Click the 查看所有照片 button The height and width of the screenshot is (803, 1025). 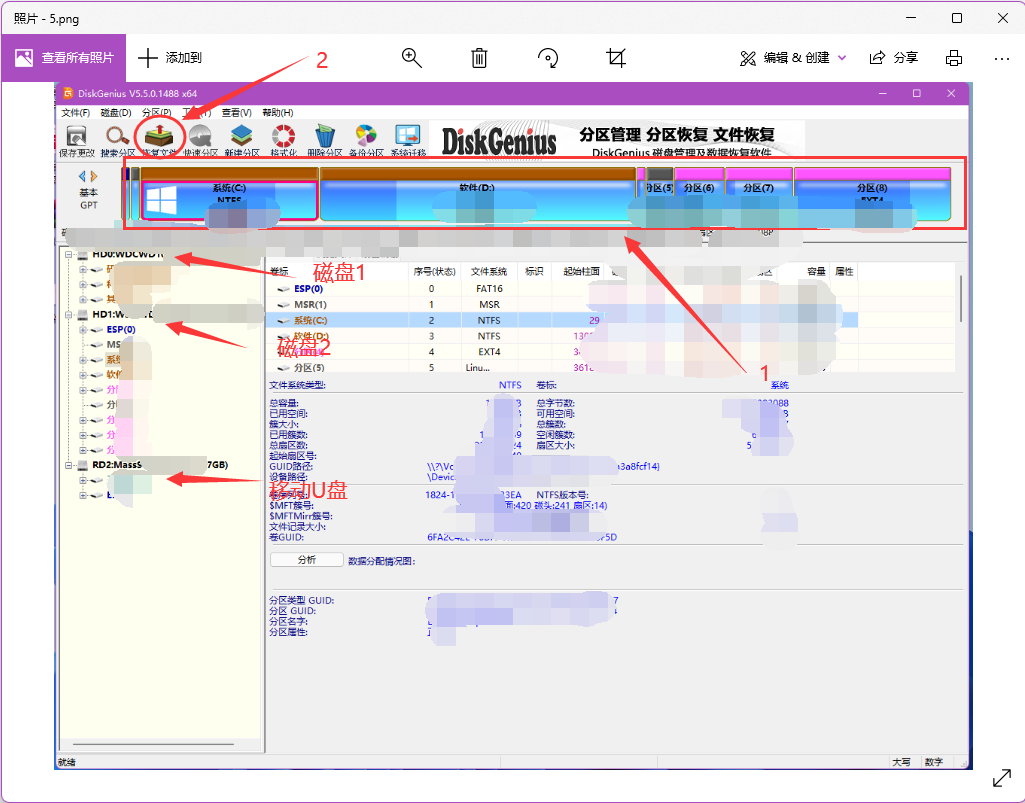(x=64, y=58)
